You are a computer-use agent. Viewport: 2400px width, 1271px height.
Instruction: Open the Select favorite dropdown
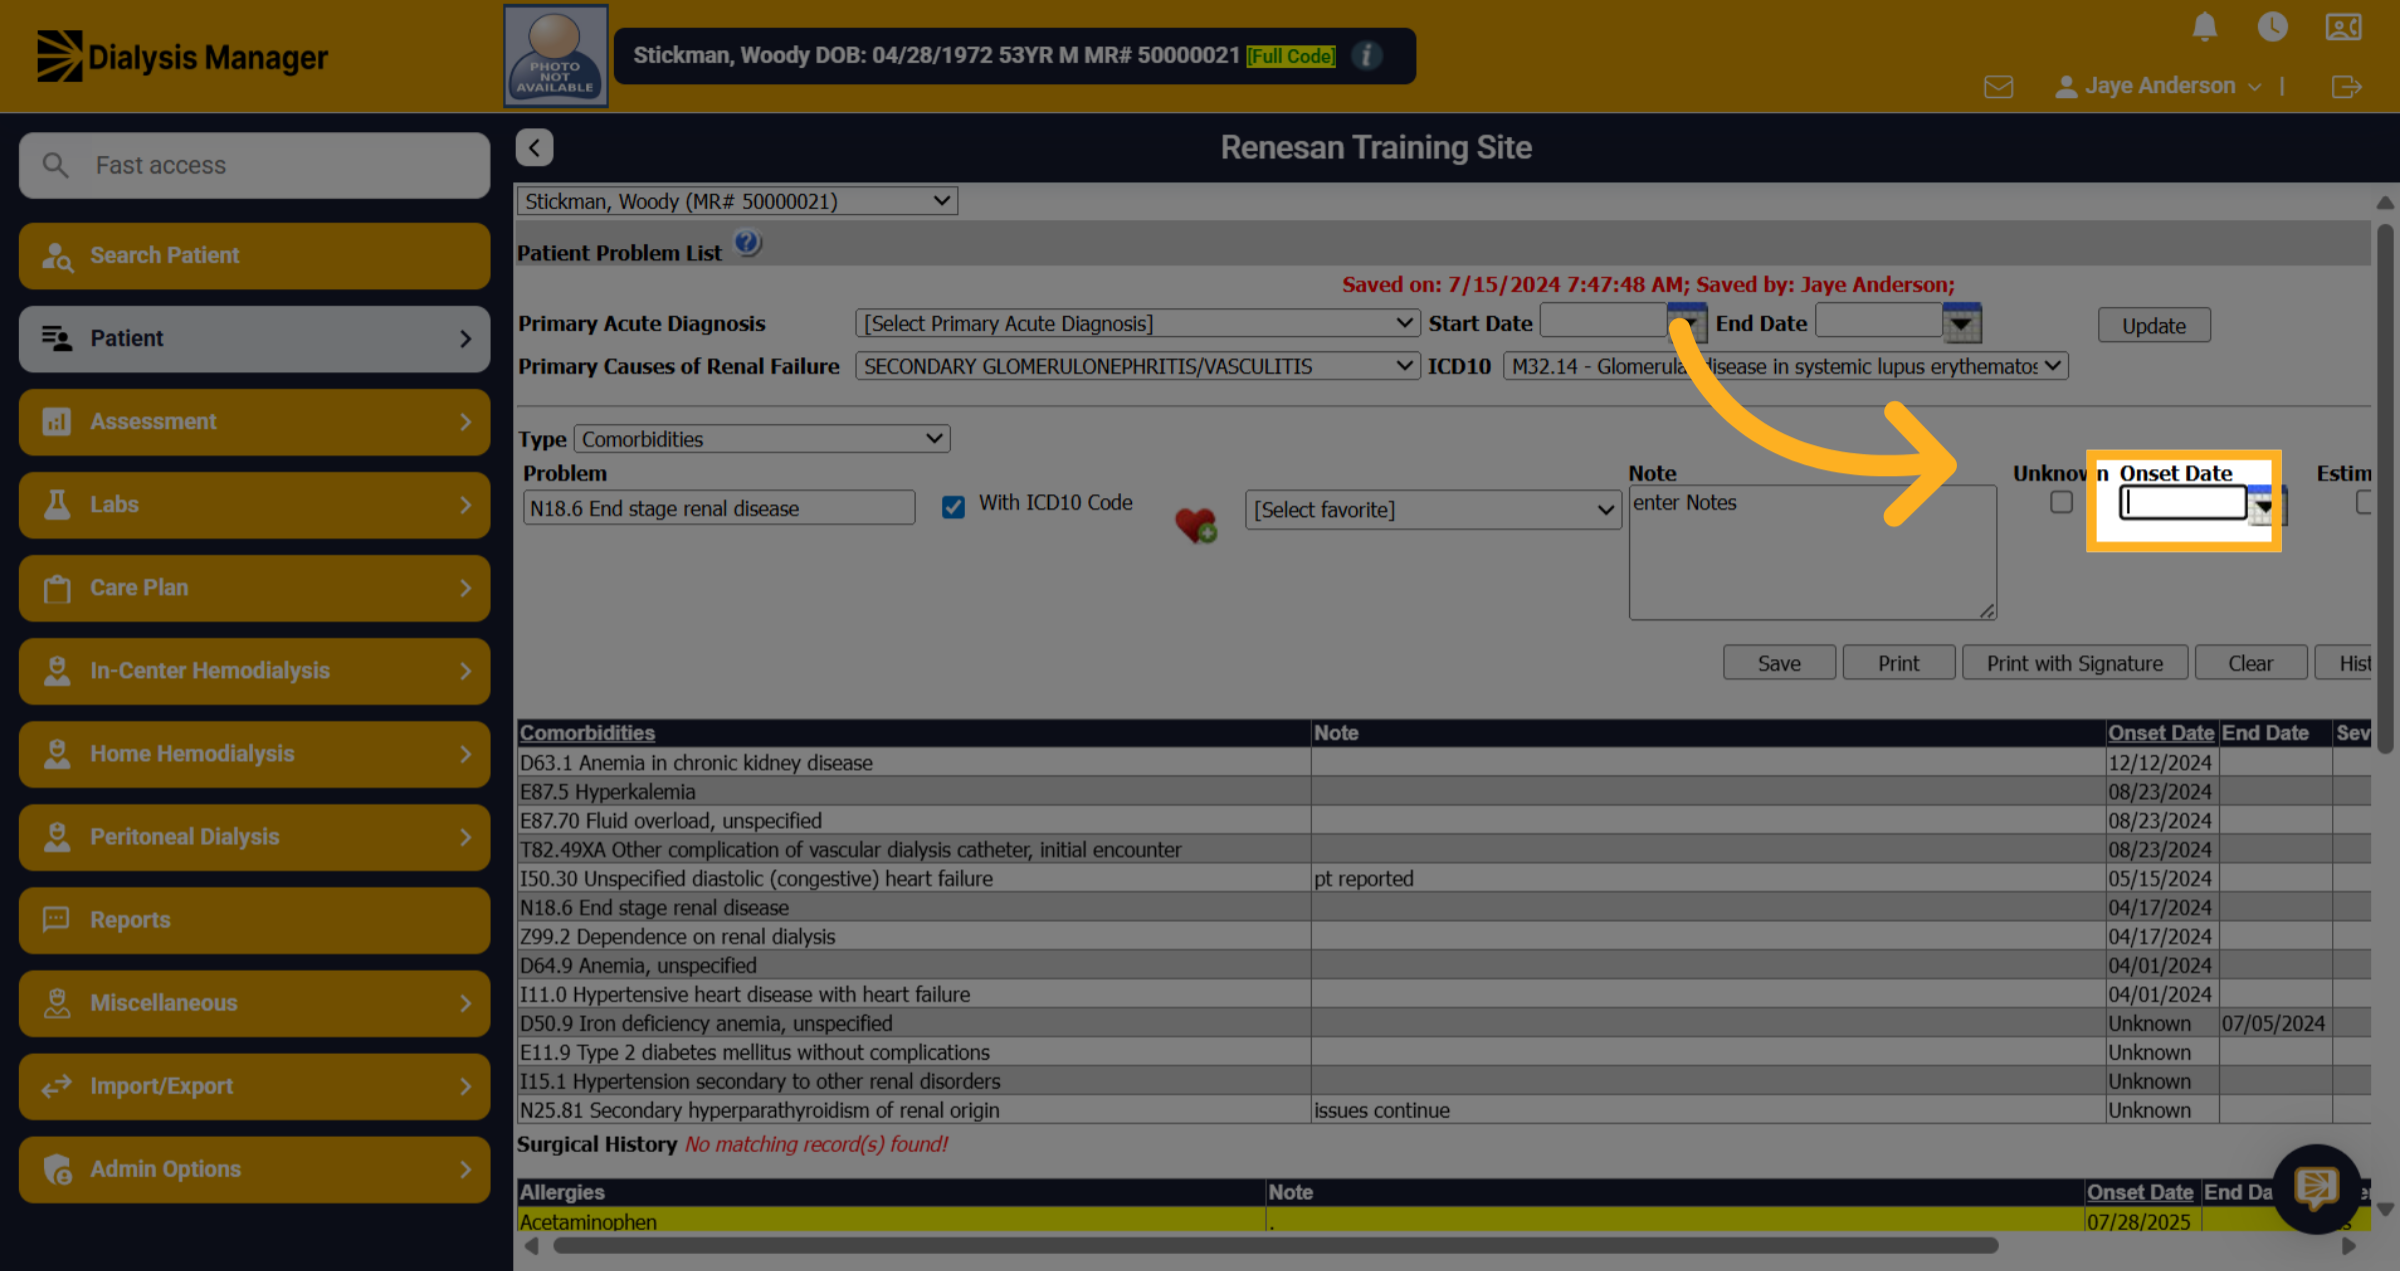point(1432,510)
